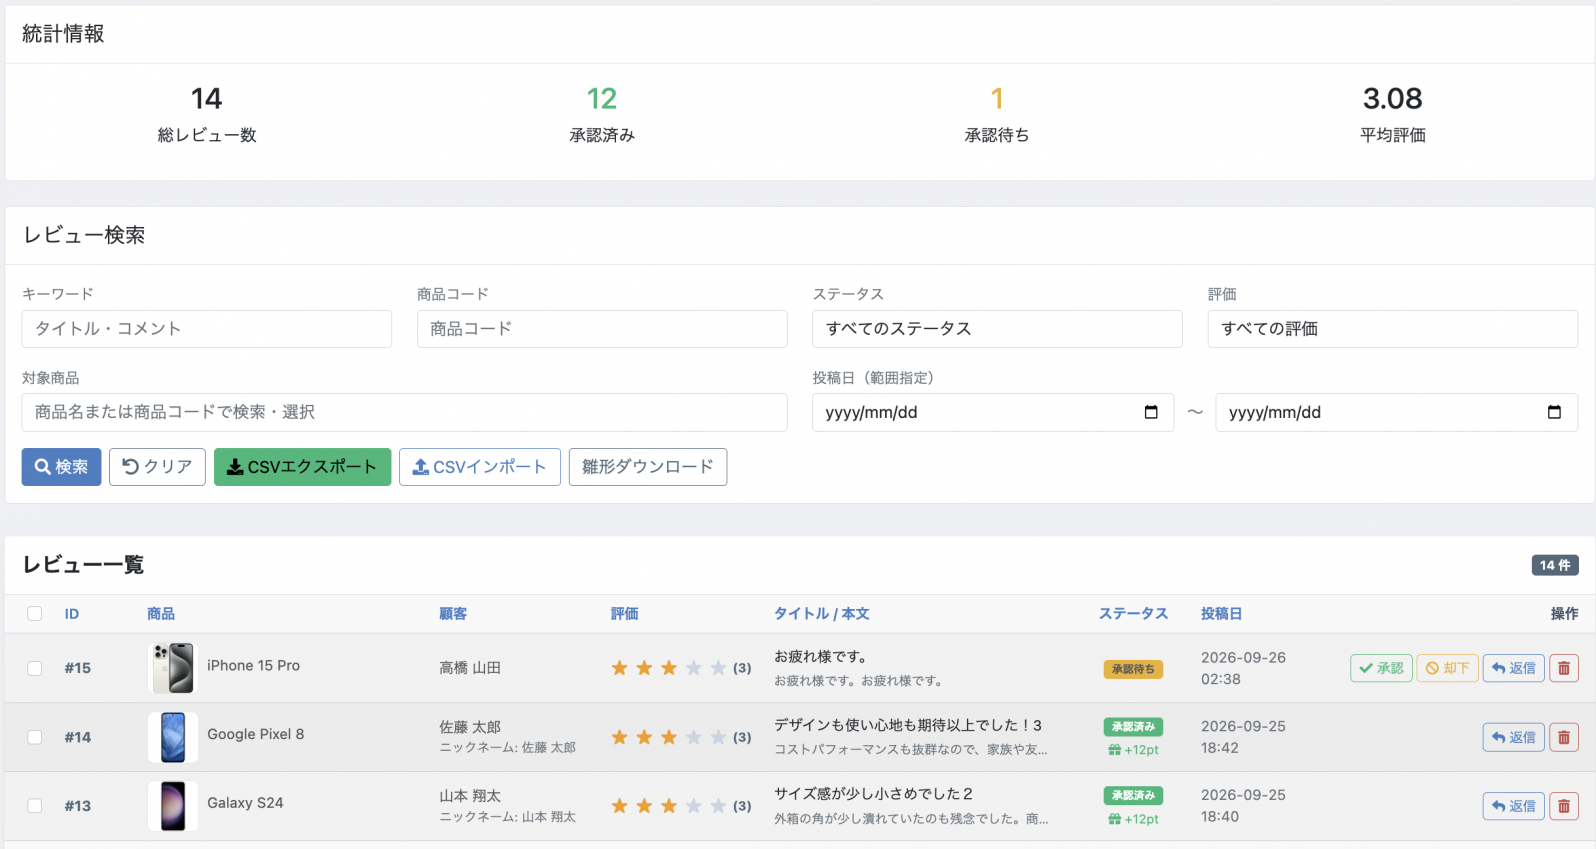1596x849 pixels.
Task: Reject review #15 with 却下 button
Action: pos(1447,668)
